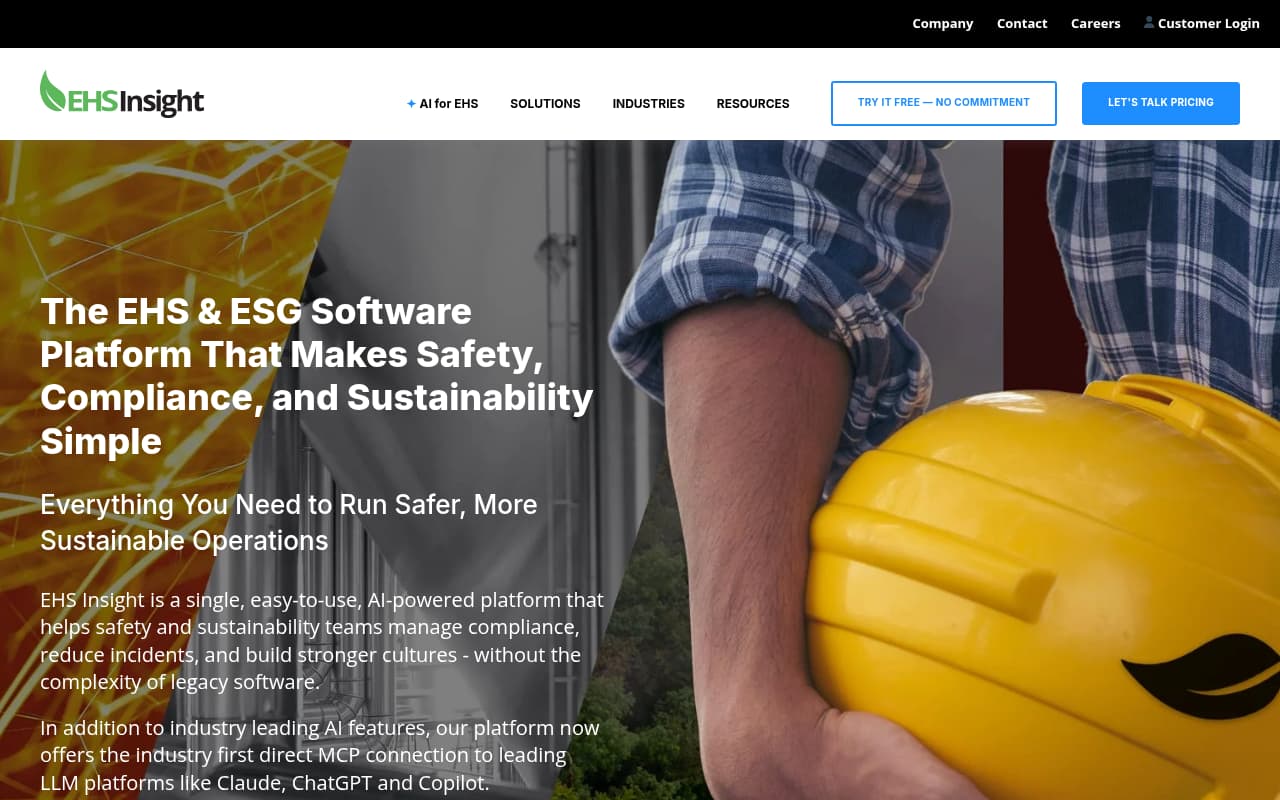Open the Solutions menu
Viewport: 1280px width, 800px height.
545,104
